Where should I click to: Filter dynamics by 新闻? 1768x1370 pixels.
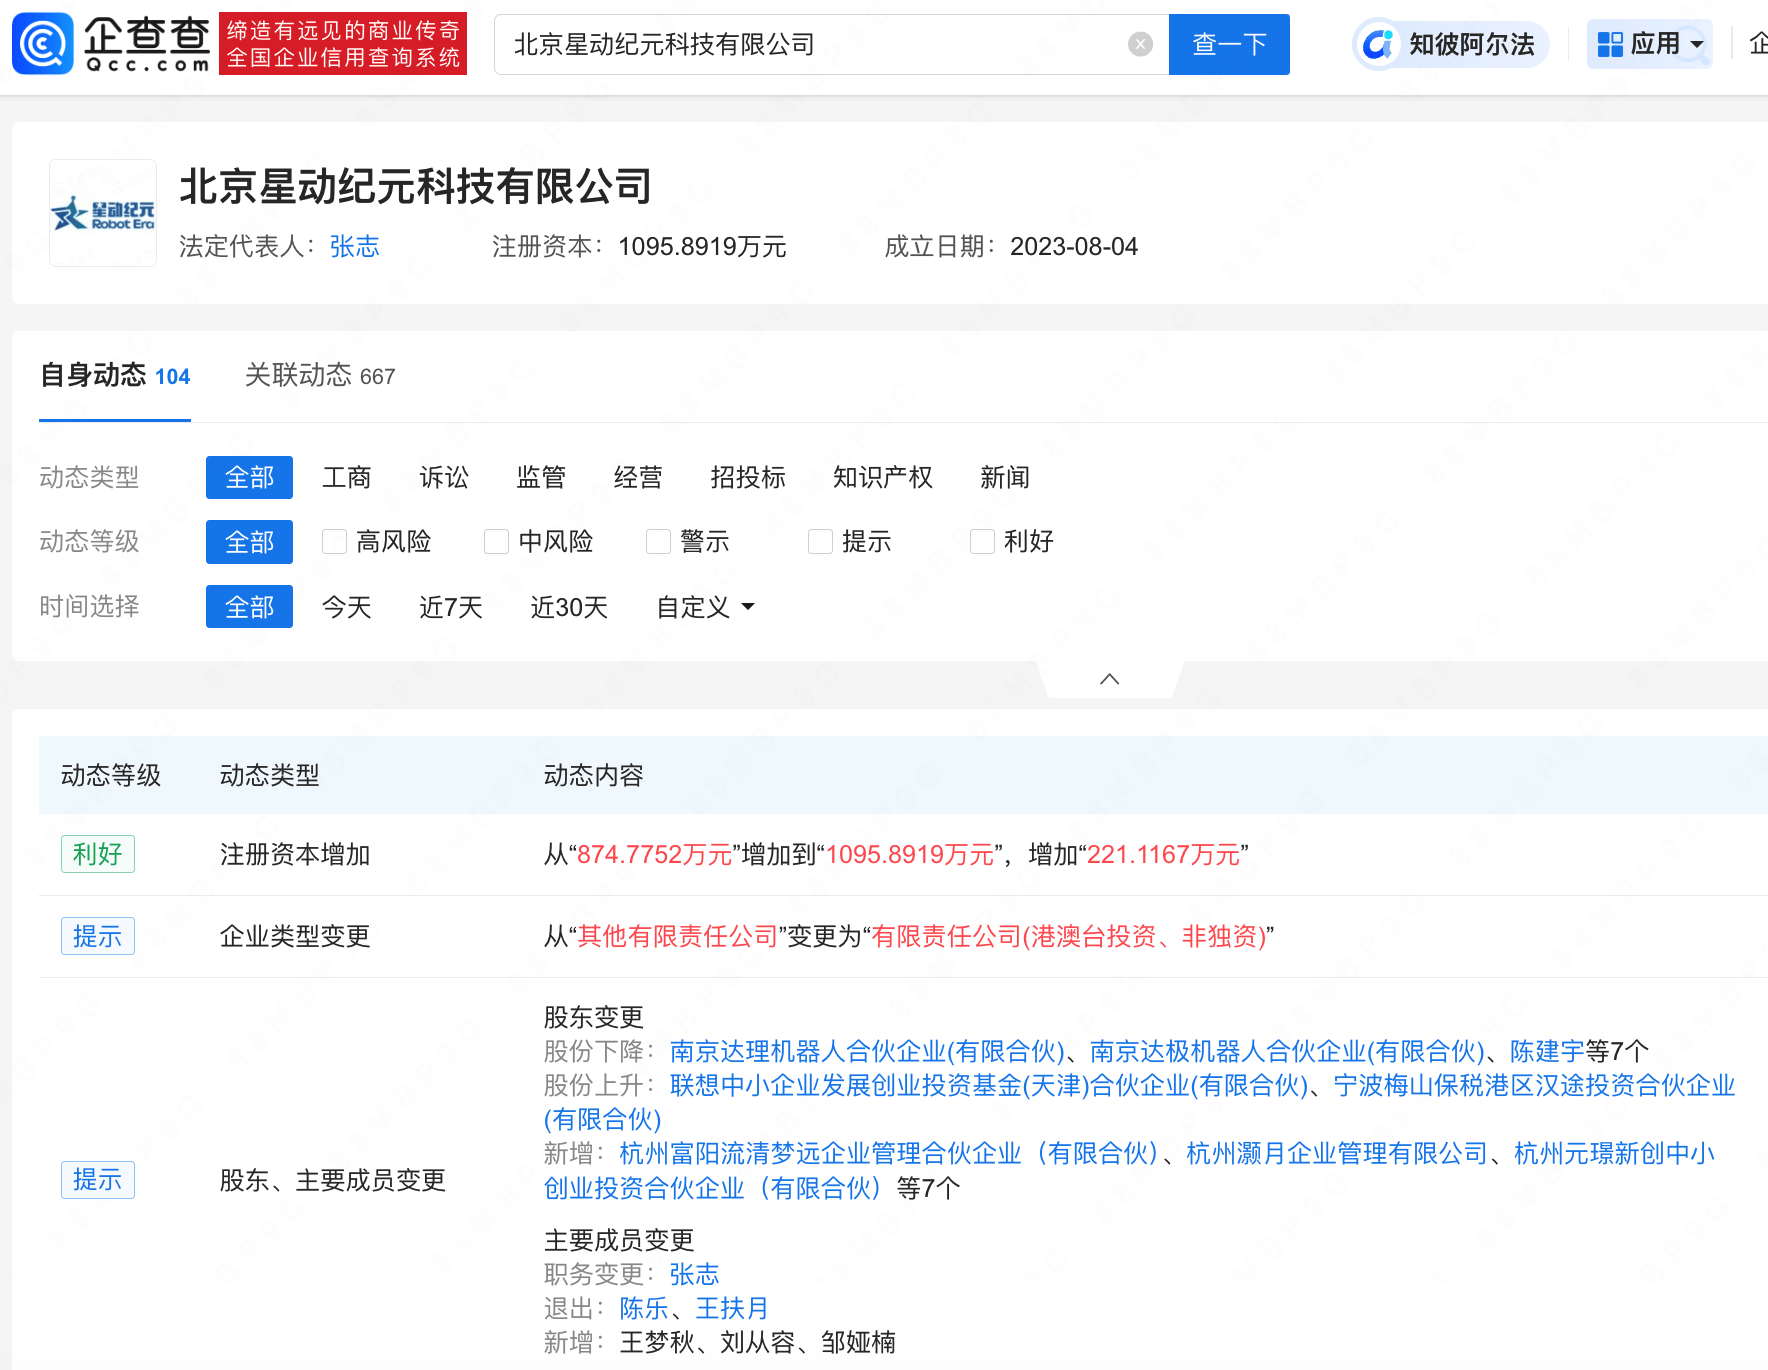(1005, 477)
